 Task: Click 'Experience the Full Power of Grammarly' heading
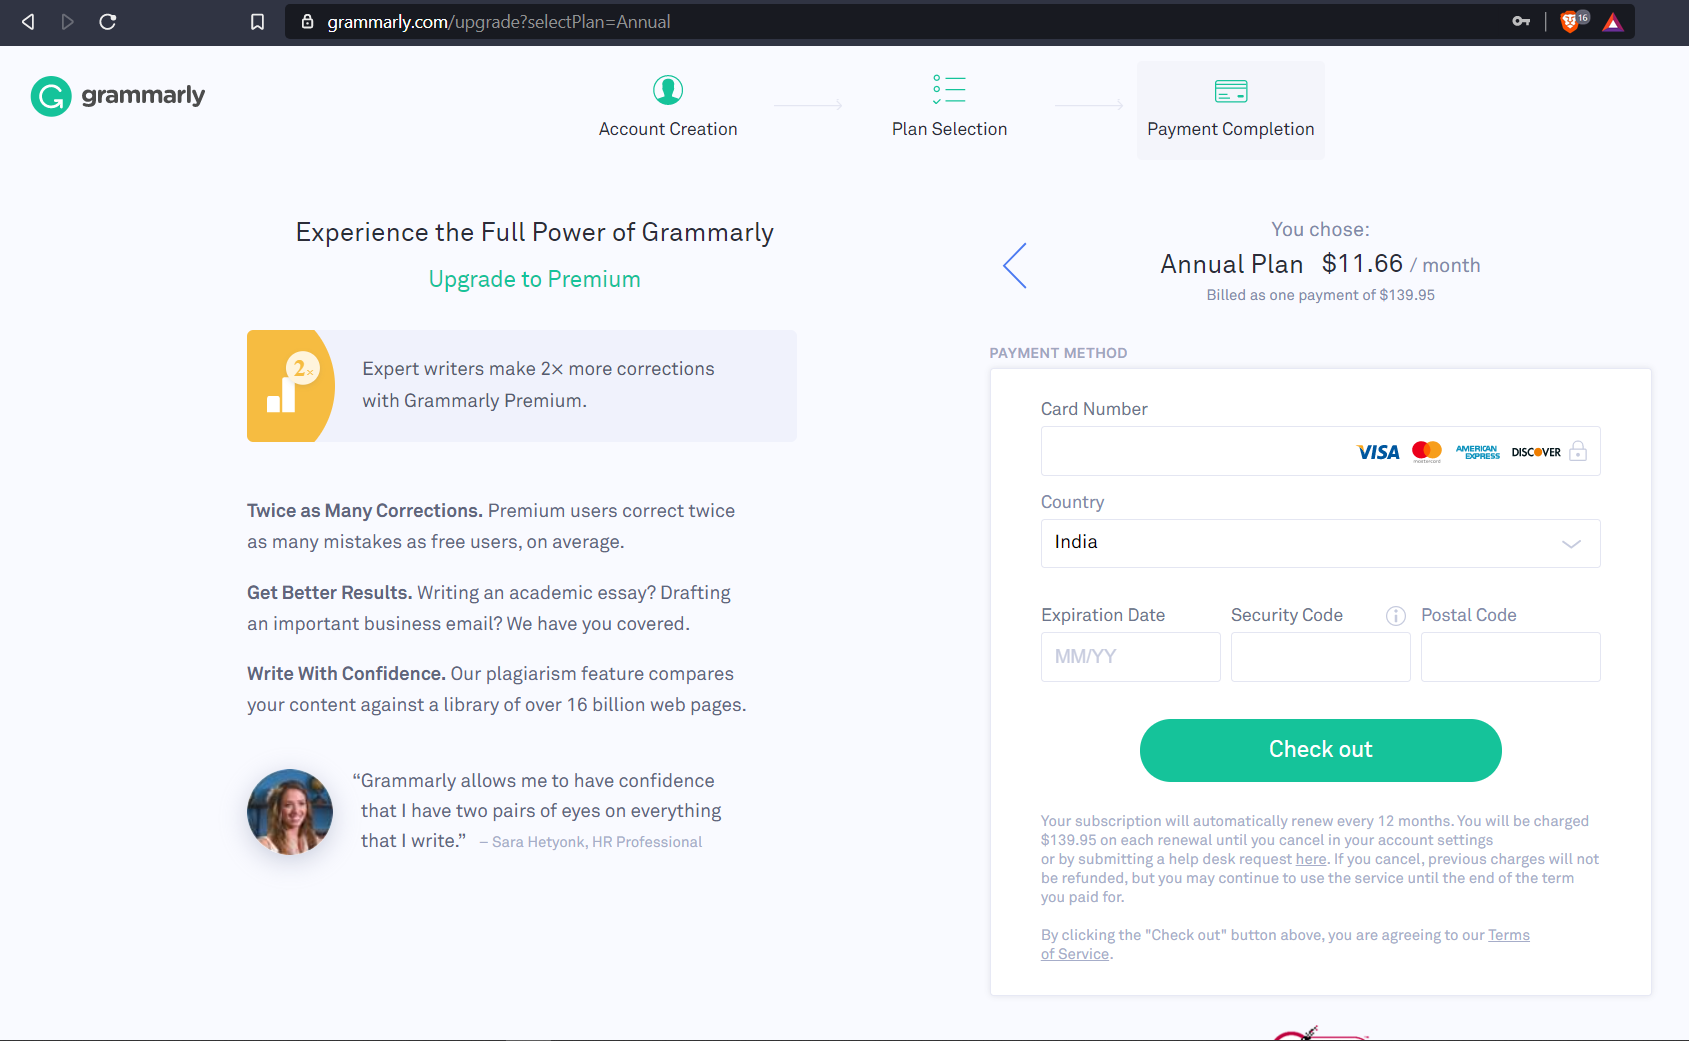point(534,232)
